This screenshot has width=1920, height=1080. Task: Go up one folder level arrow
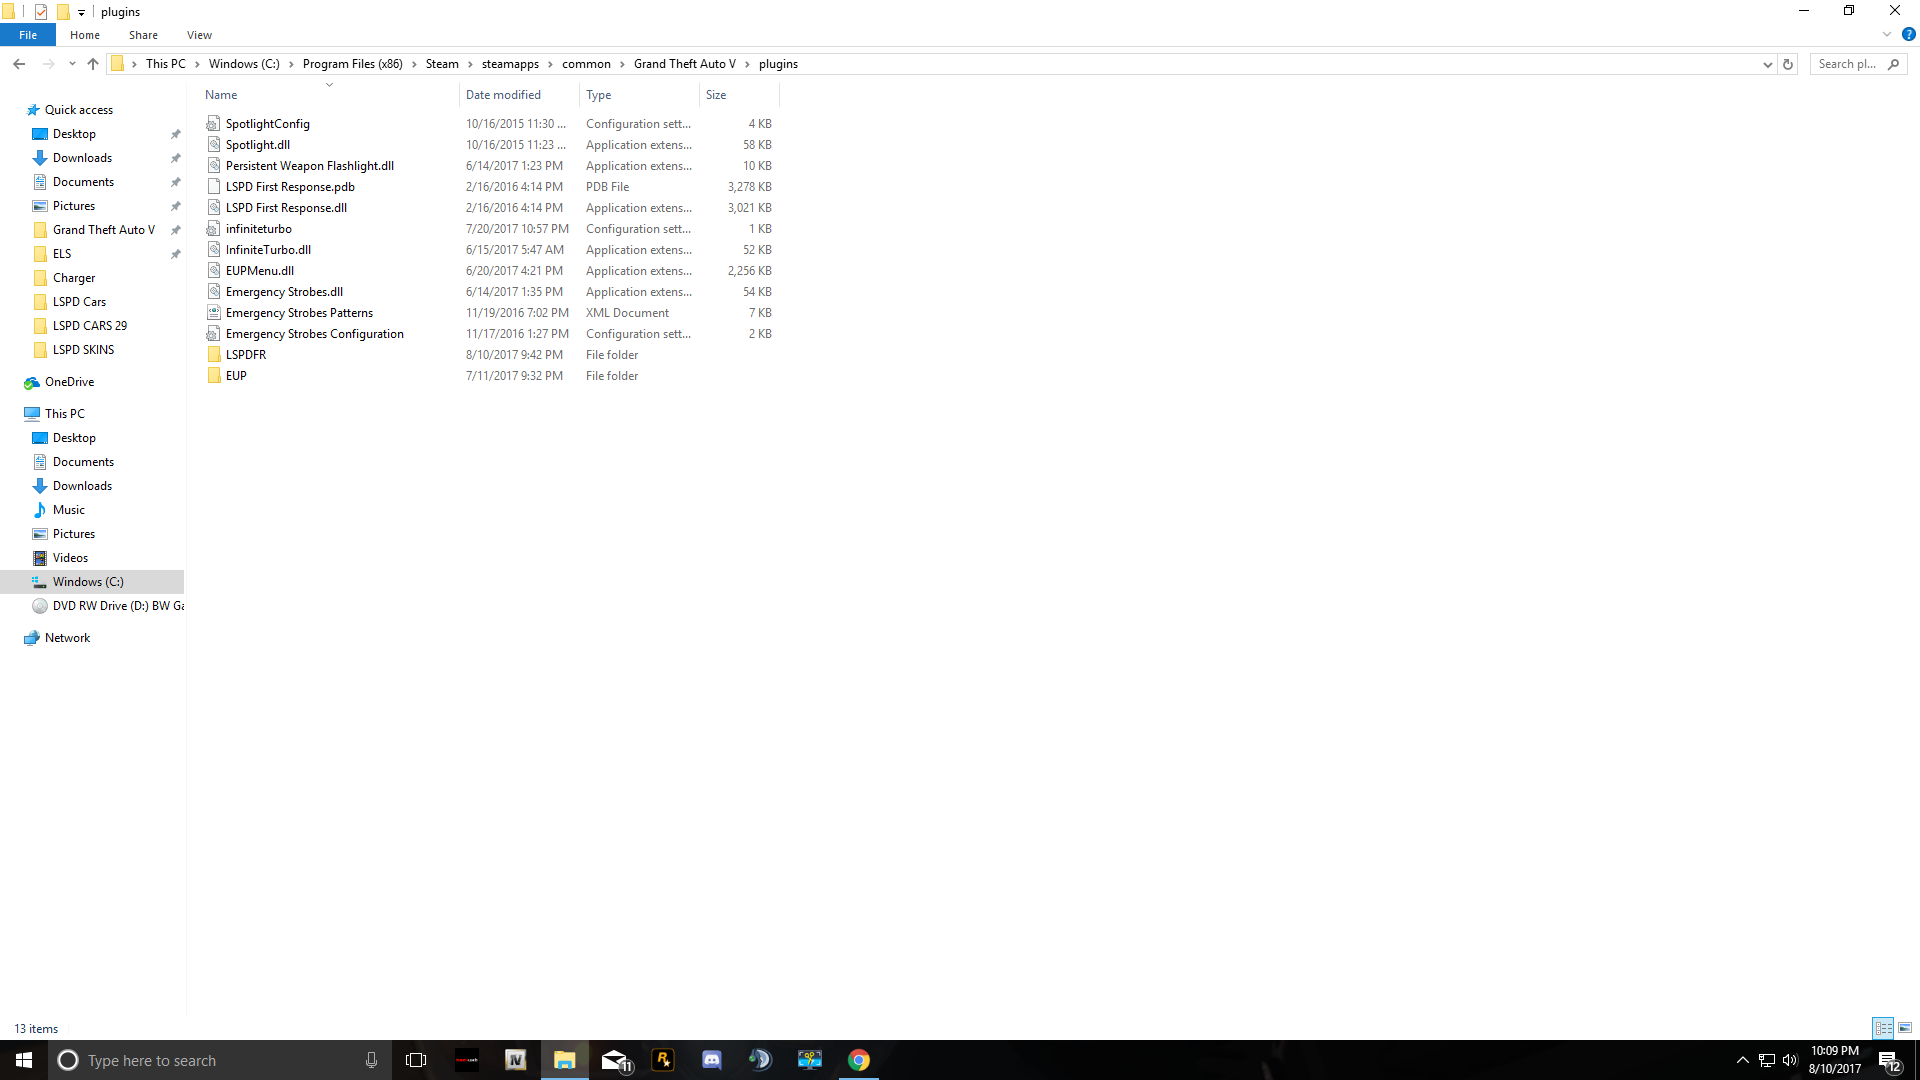[93, 64]
